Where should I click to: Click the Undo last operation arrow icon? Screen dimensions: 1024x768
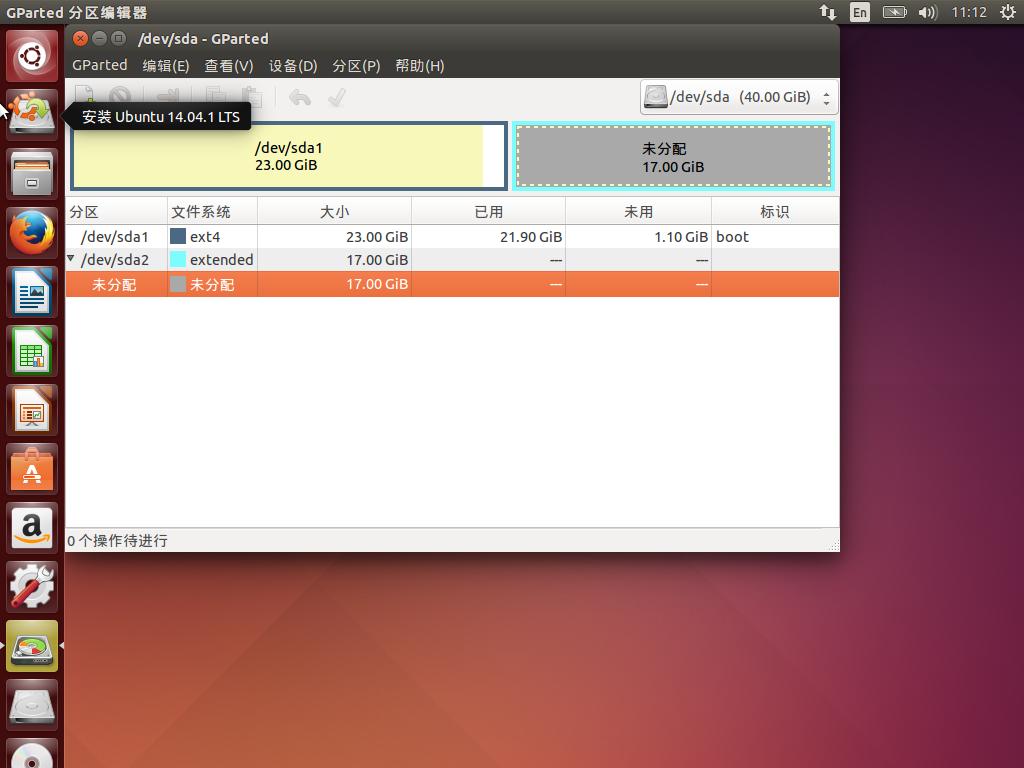tap(299, 97)
